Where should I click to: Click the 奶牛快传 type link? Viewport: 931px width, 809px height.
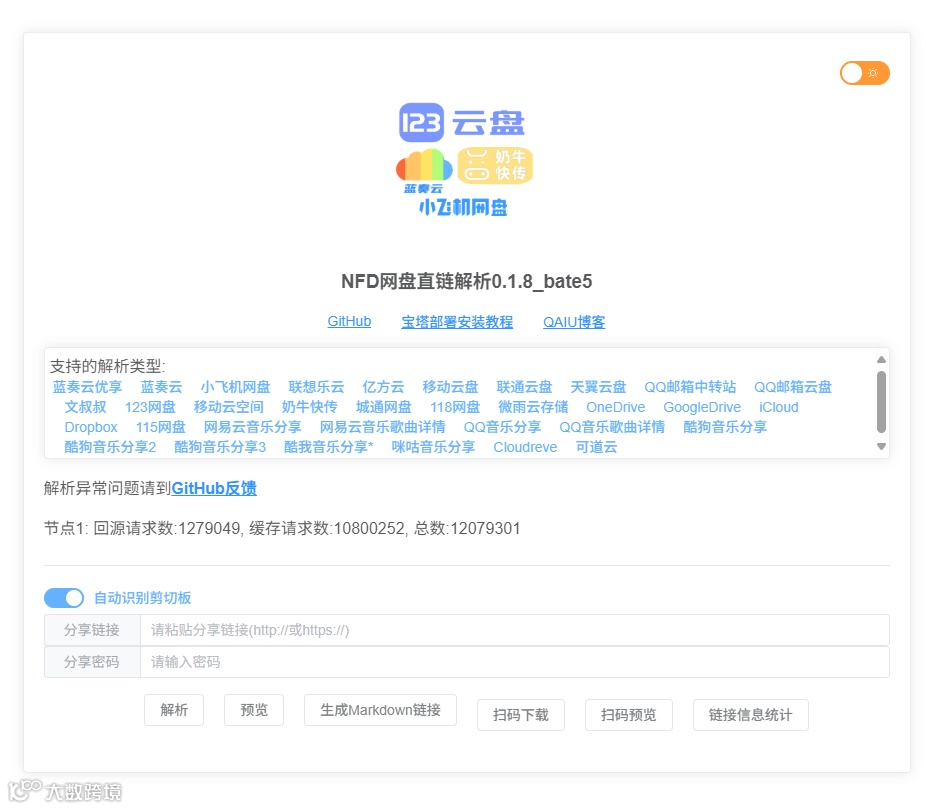click(x=309, y=407)
